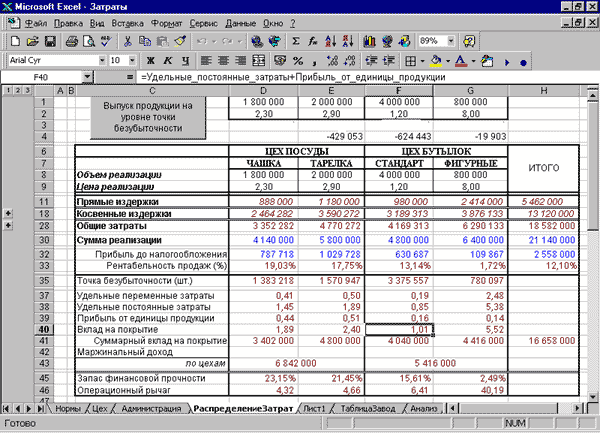This screenshot has height=437, width=600.
Task: Apply currency style icon
Action: pyautogui.click(x=280, y=61)
